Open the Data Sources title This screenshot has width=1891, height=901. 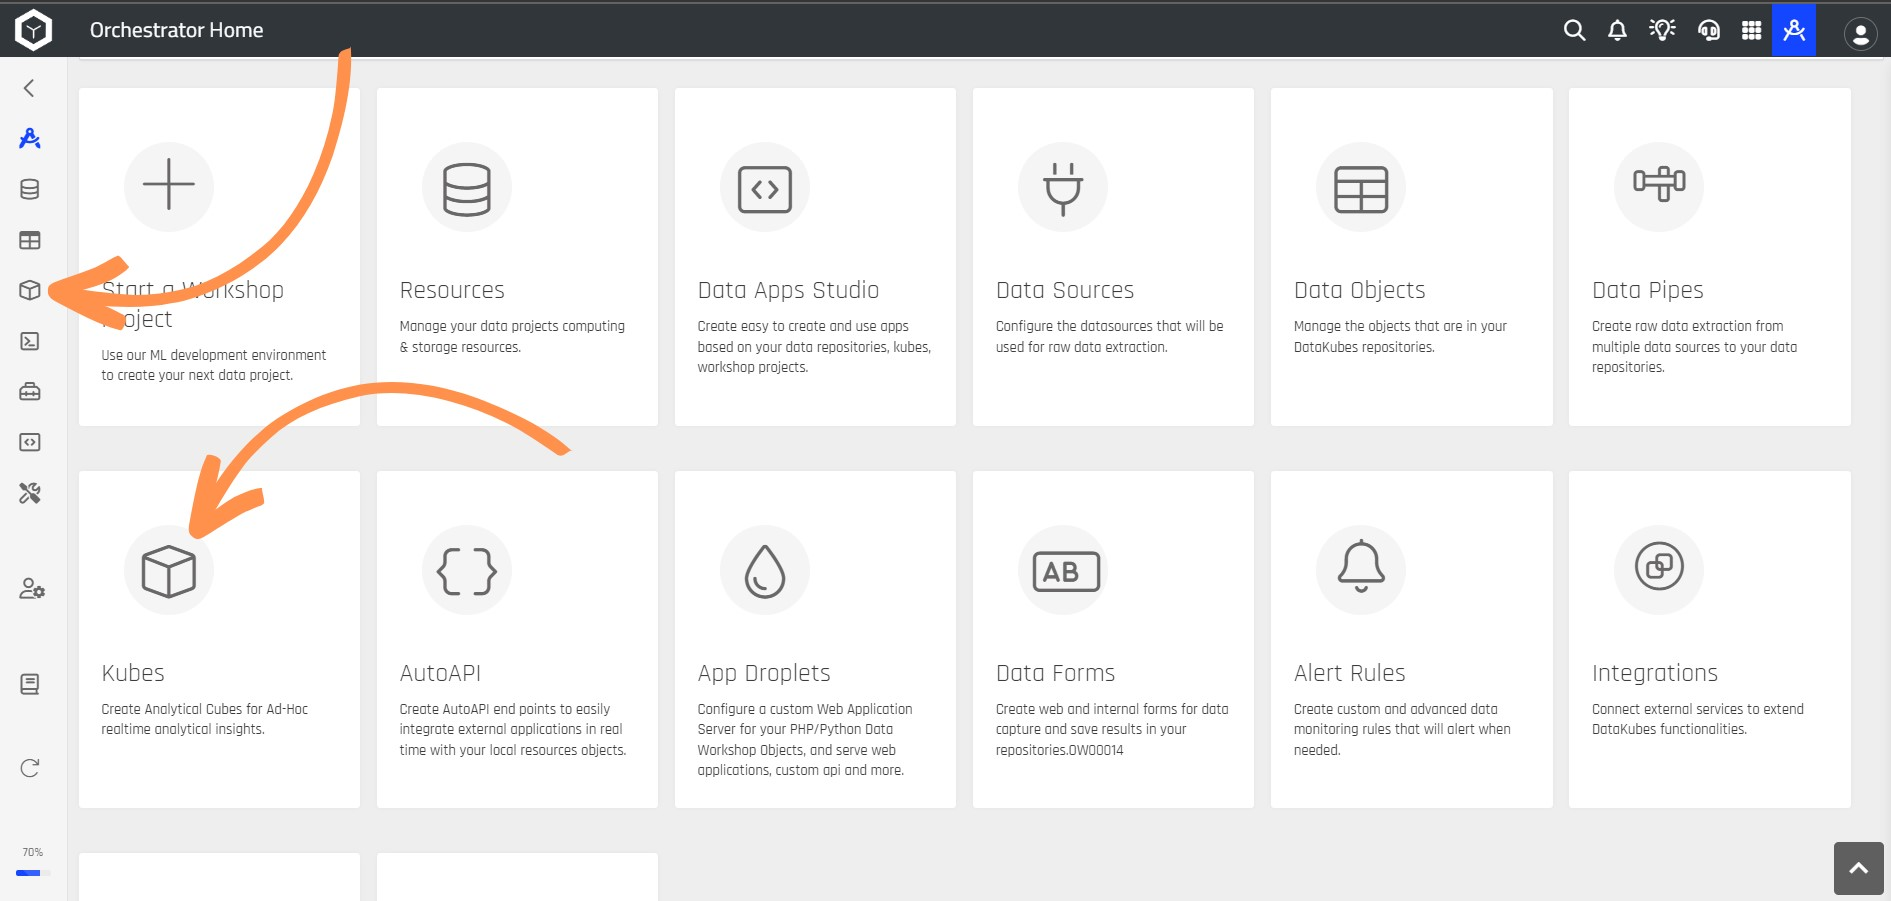coord(1065,290)
